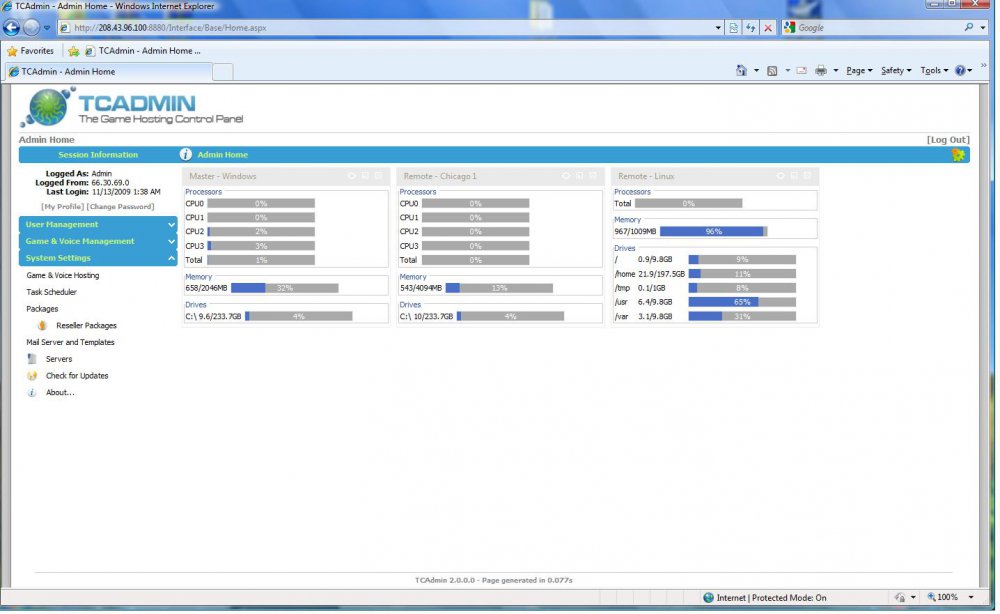The width and height of the screenshot is (1000, 614).
Task: Click the Reseller Packages flame icon
Action: click(42, 325)
